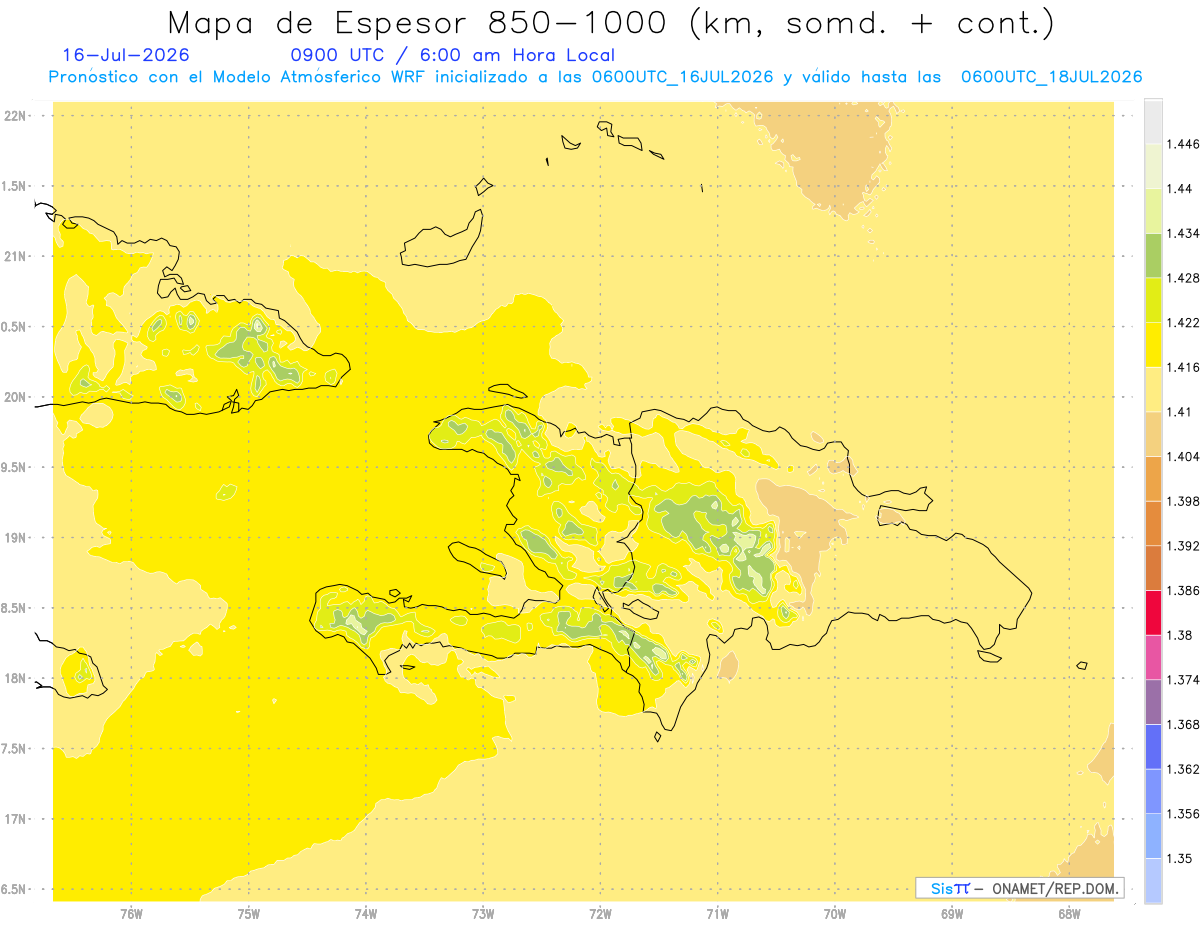The width and height of the screenshot is (1200, 927).
Task: Click the '20N' latitude label
Action: tap(15, 397)
